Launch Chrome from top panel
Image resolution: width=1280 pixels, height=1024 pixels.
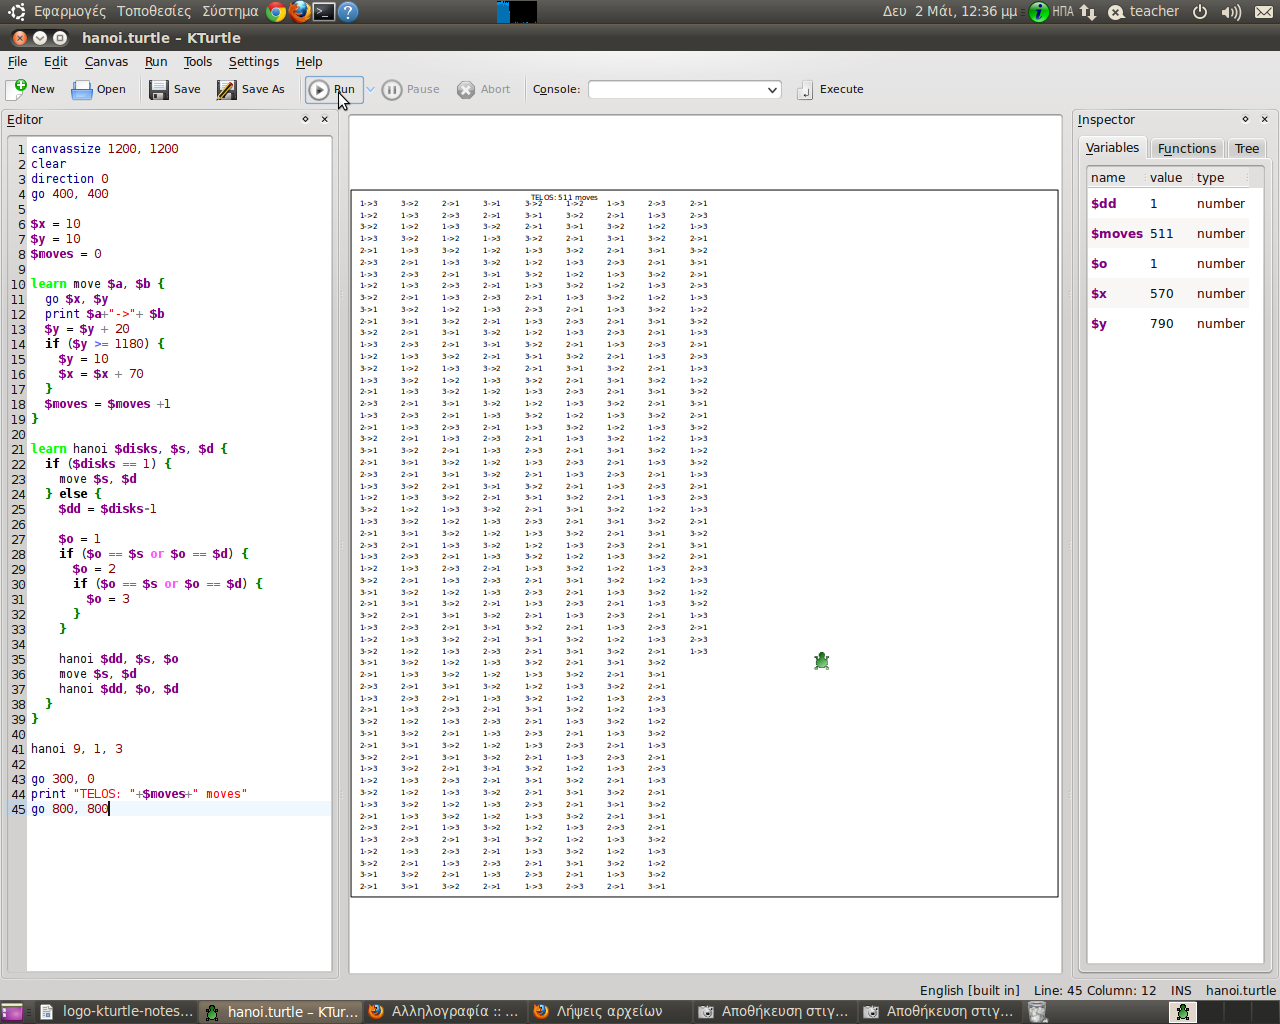(276, 11)
